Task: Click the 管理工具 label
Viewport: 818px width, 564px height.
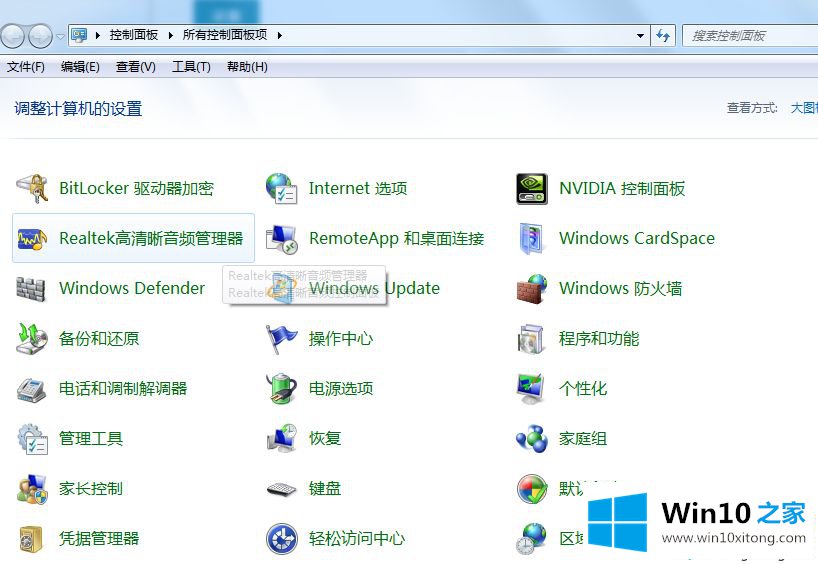Action: point(91,439)
